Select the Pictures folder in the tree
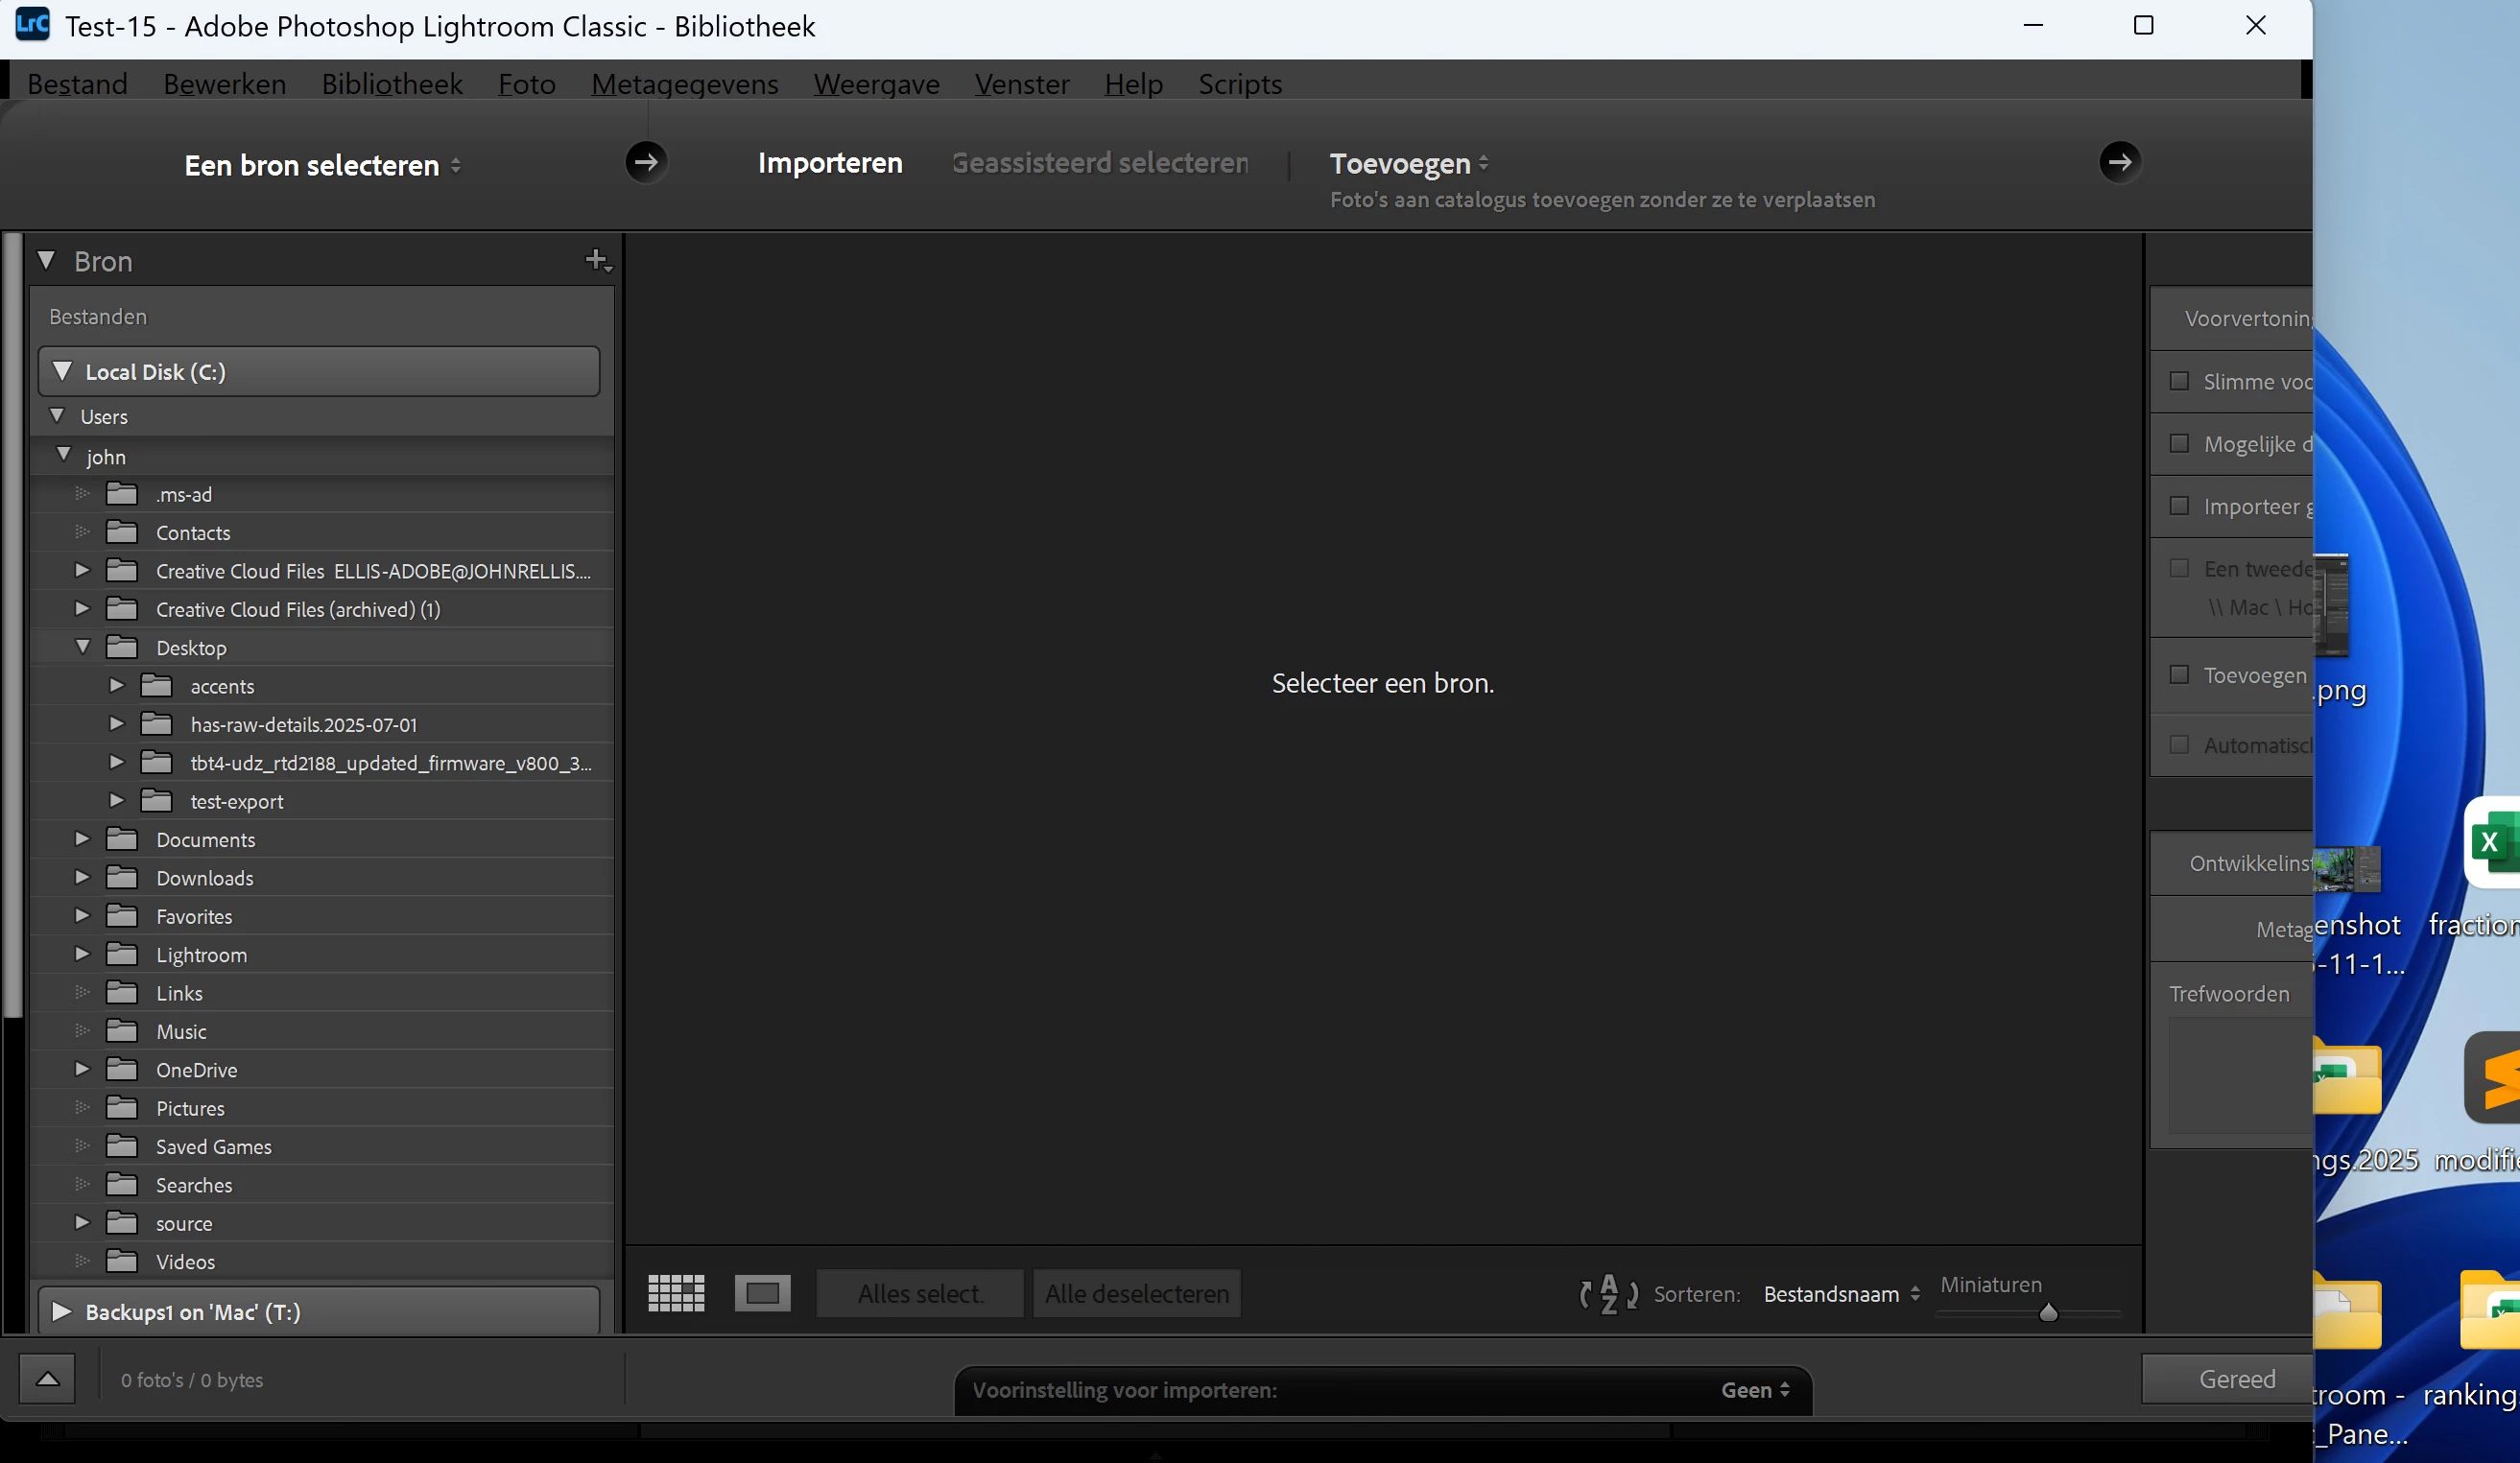Viewport: 2520px width, 1463px height. coord(190,1108)
